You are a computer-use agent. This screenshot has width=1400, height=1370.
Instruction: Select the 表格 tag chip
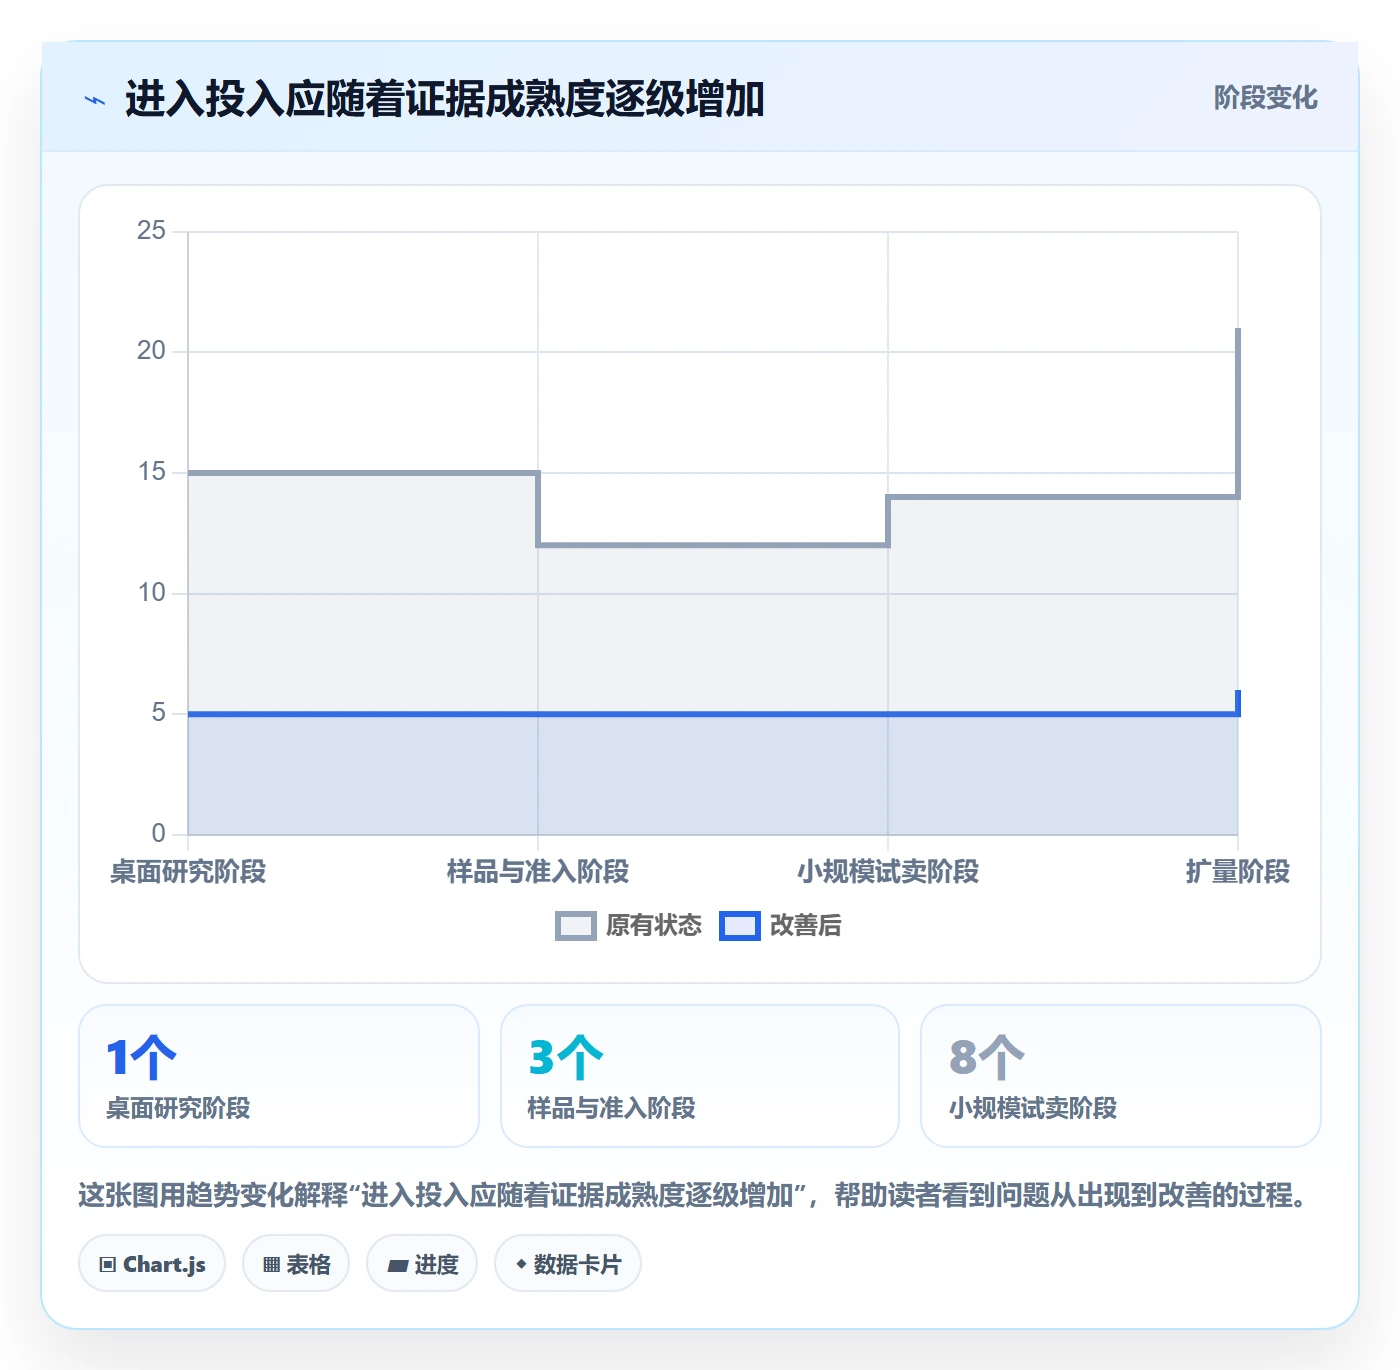point(296,1264)
